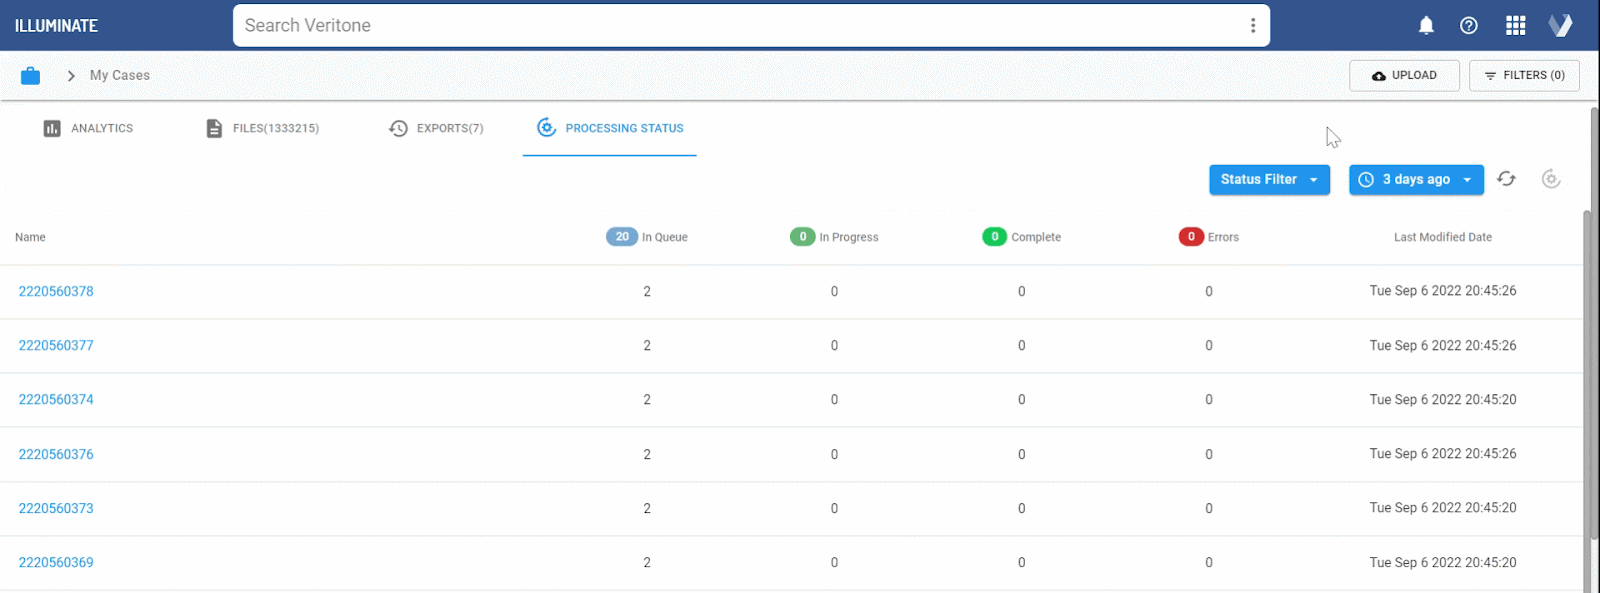
Task: Open the 3 days ago time dropdown
Action: click(1416, 180)
